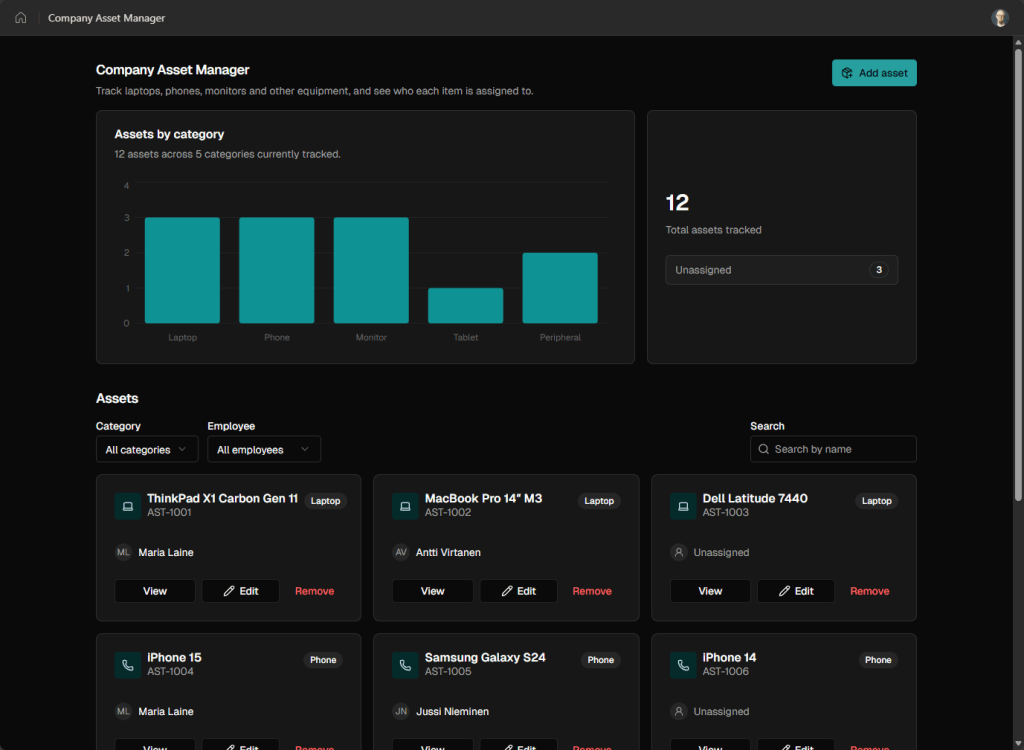Click the home icon in the top bar
The height and width of the screenshot is (750, 1024).
click(21, 18)
